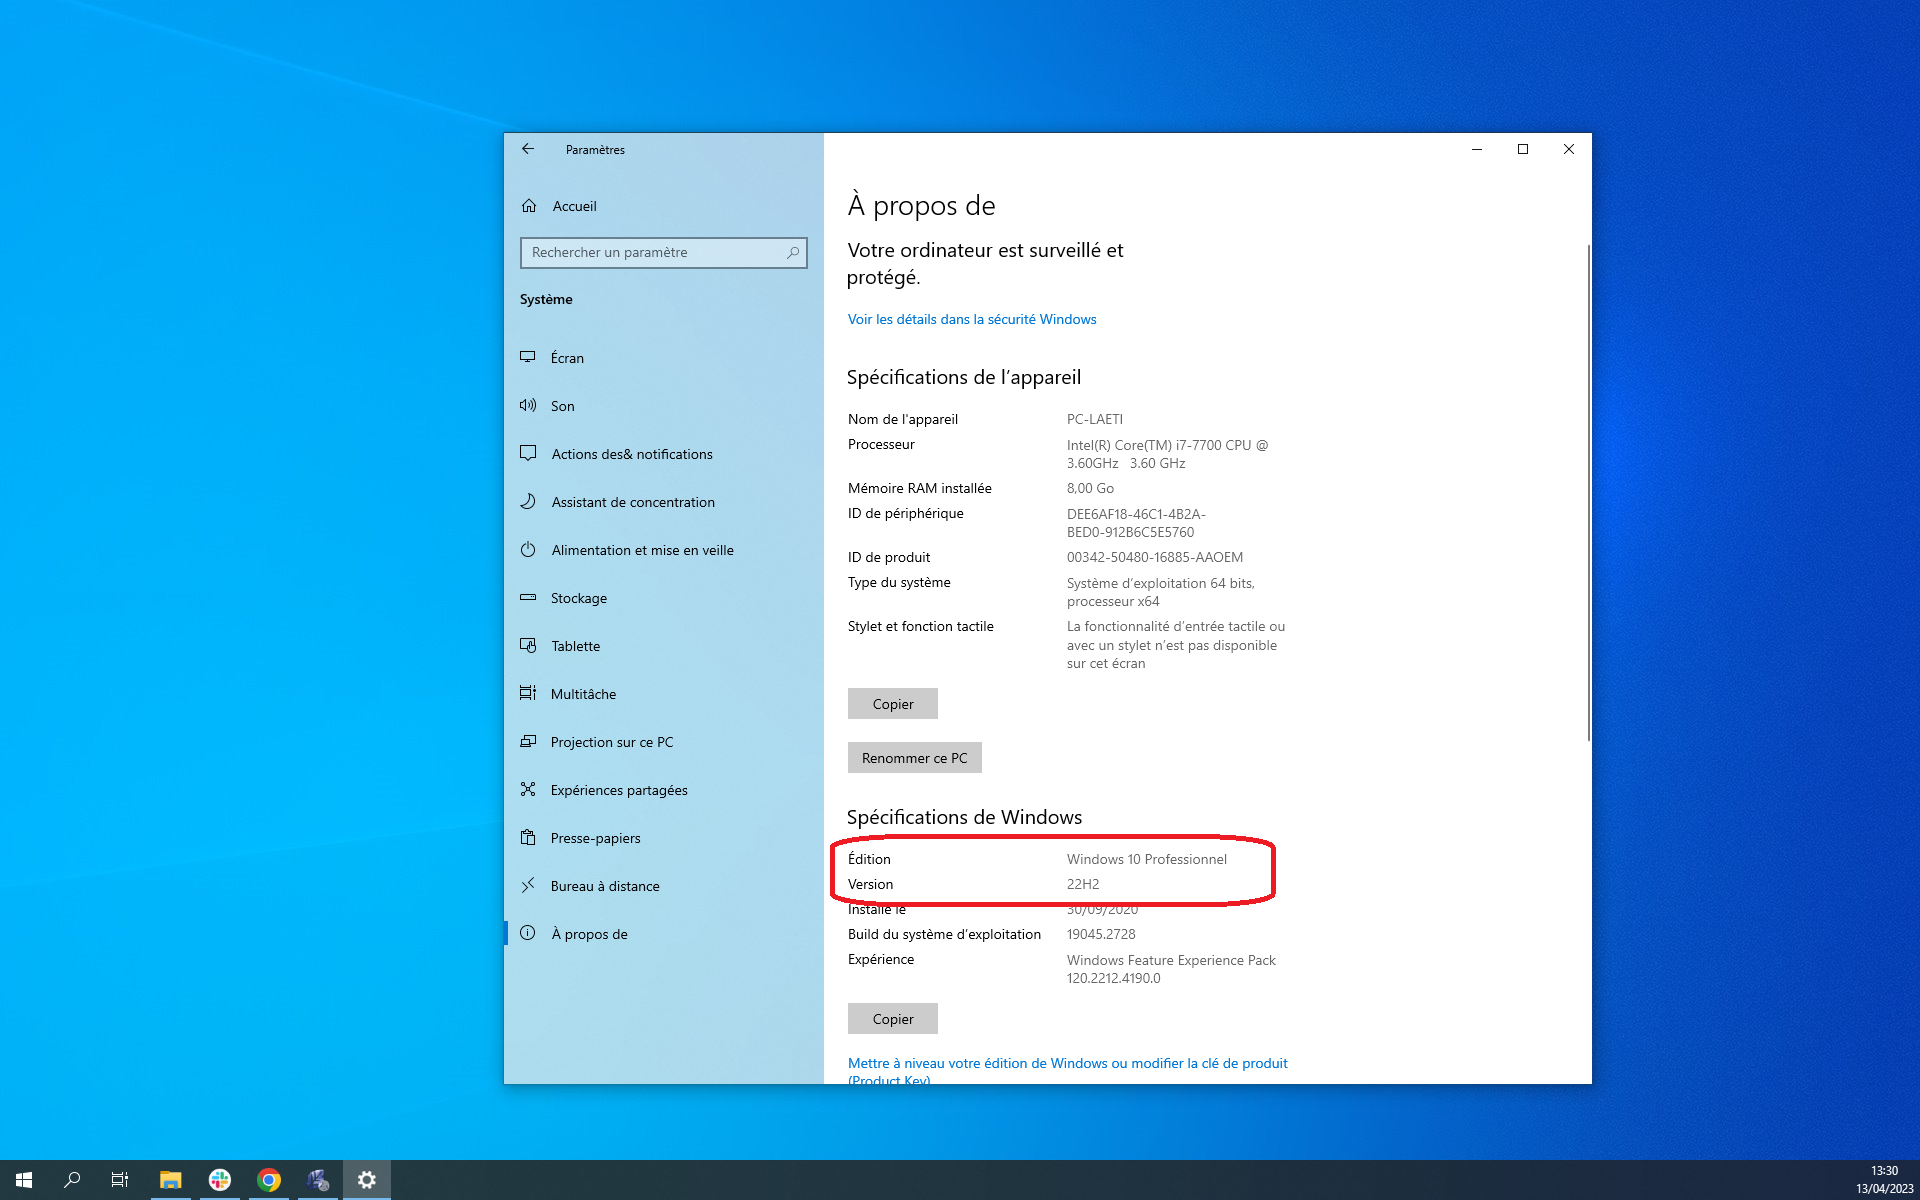
Task: Click the back arrow in Paramètres
Action: [x=528, y=149]
